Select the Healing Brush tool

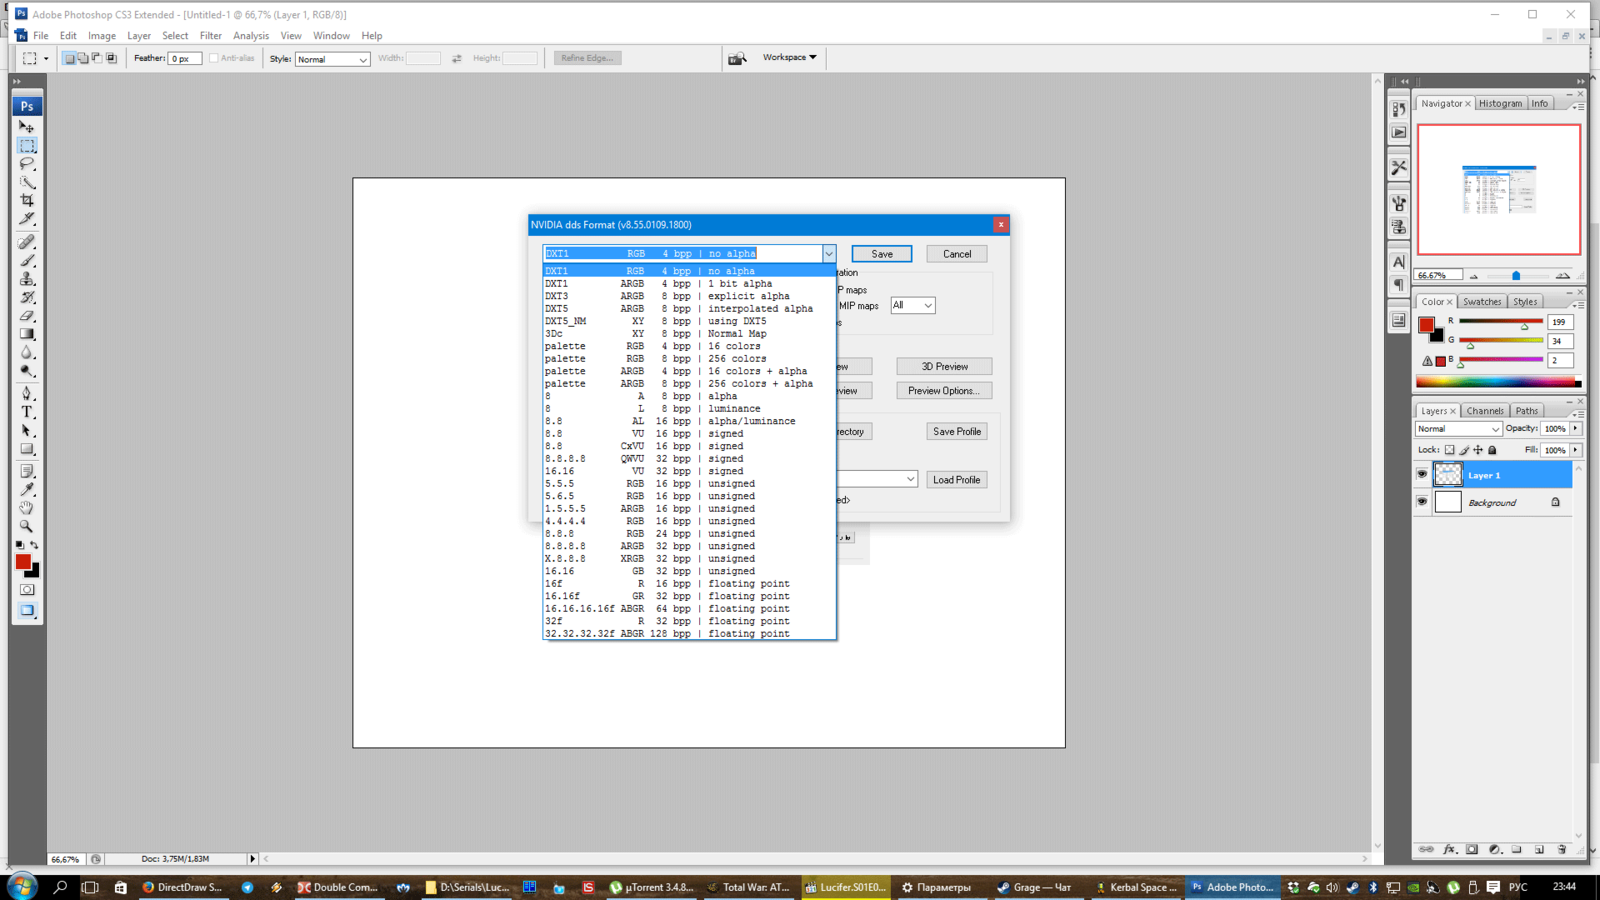pyautogui.click(x=27, y=242)
